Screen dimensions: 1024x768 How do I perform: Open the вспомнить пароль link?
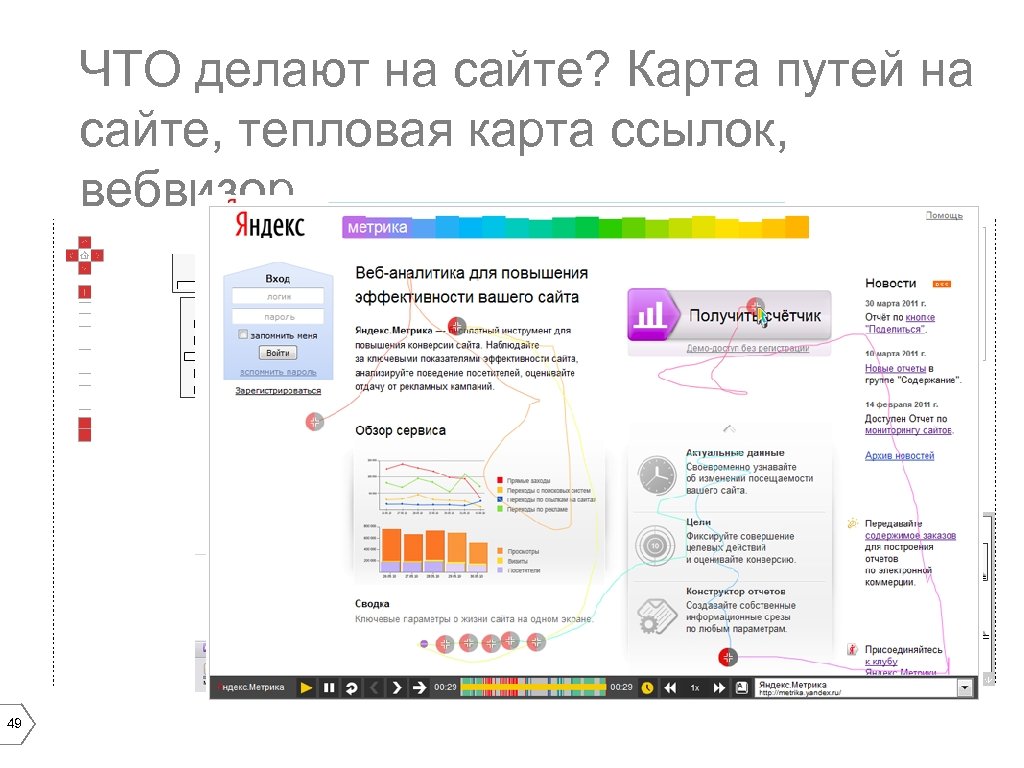point(278,372)
